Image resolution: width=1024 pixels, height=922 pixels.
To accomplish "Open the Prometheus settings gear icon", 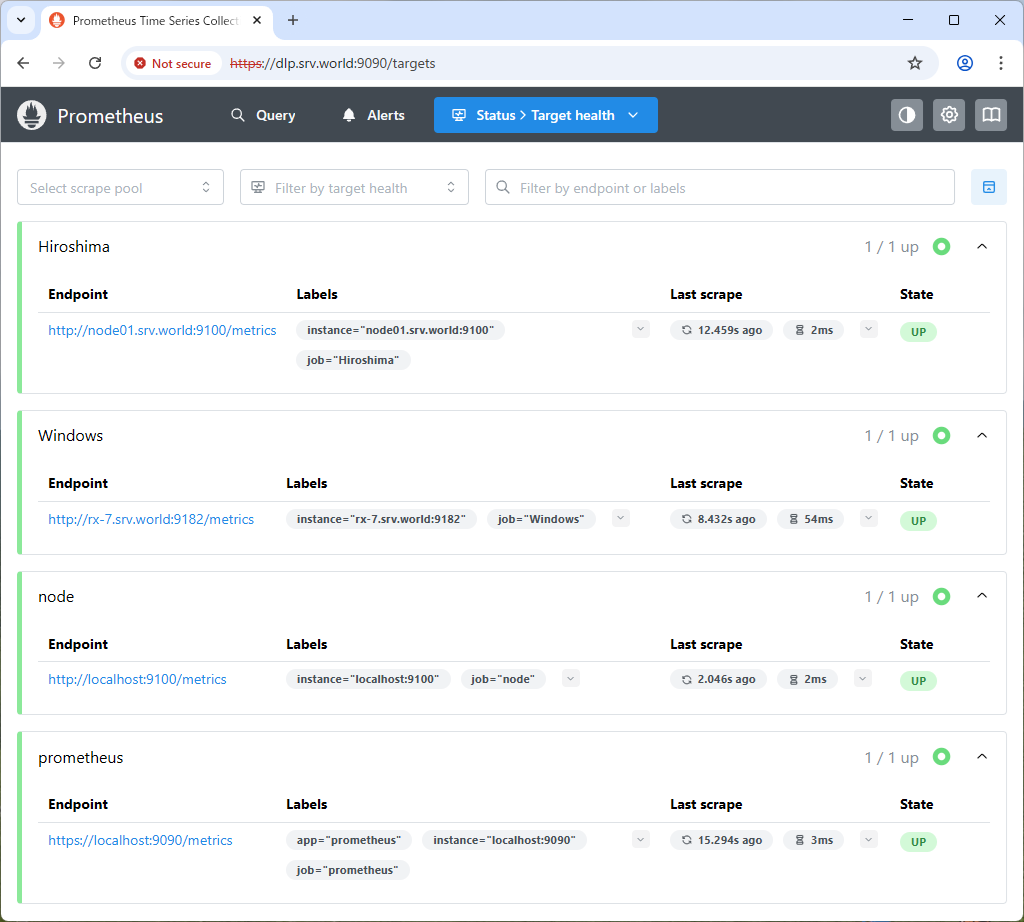I will pyautogui.click(x=949, y=115).
